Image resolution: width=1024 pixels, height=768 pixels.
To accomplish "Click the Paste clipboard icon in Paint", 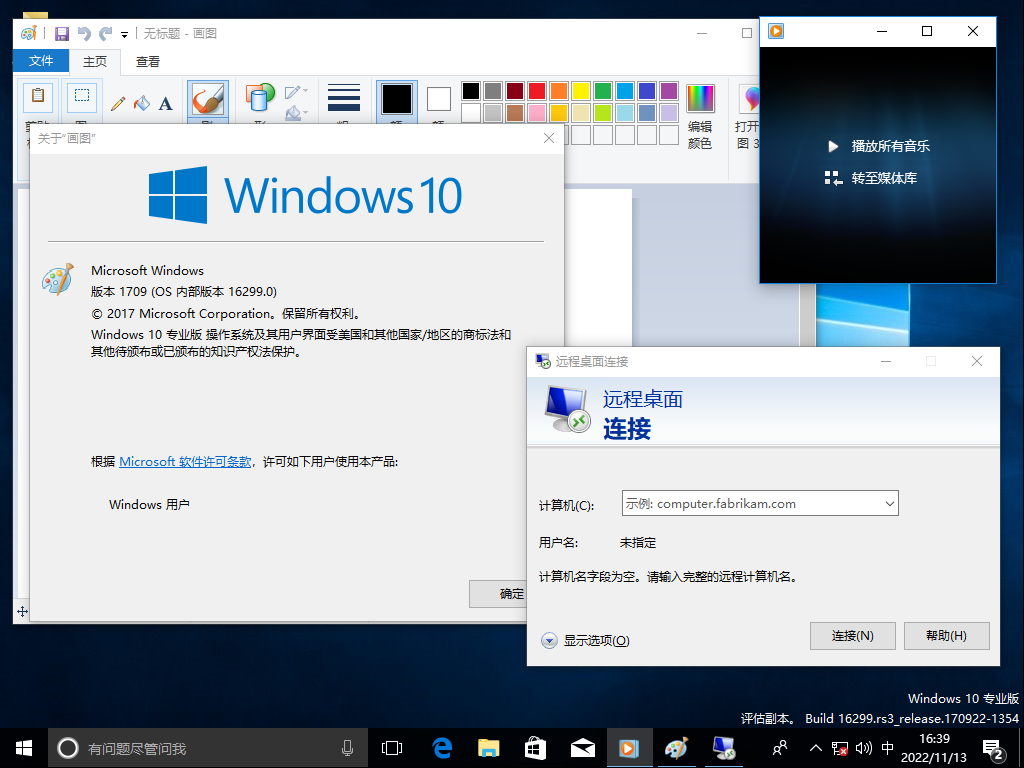I will [38, 97].
